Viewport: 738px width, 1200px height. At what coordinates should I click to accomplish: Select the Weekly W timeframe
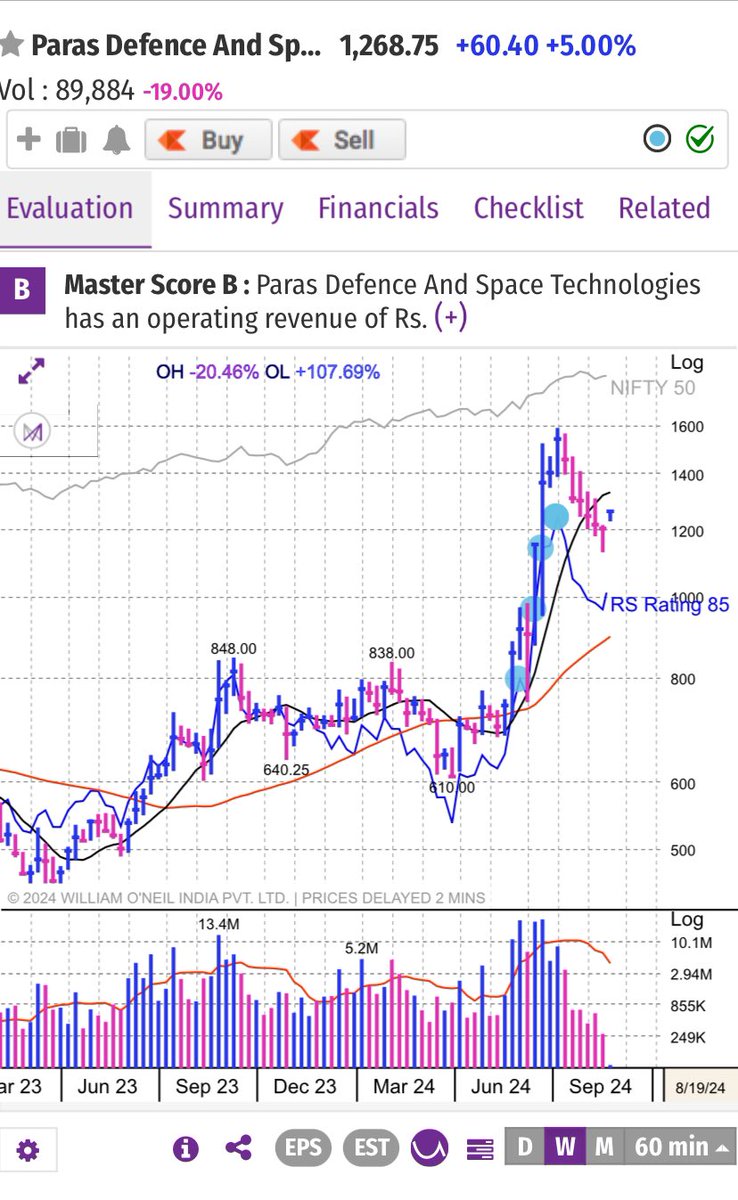[x=565, y=1147]
